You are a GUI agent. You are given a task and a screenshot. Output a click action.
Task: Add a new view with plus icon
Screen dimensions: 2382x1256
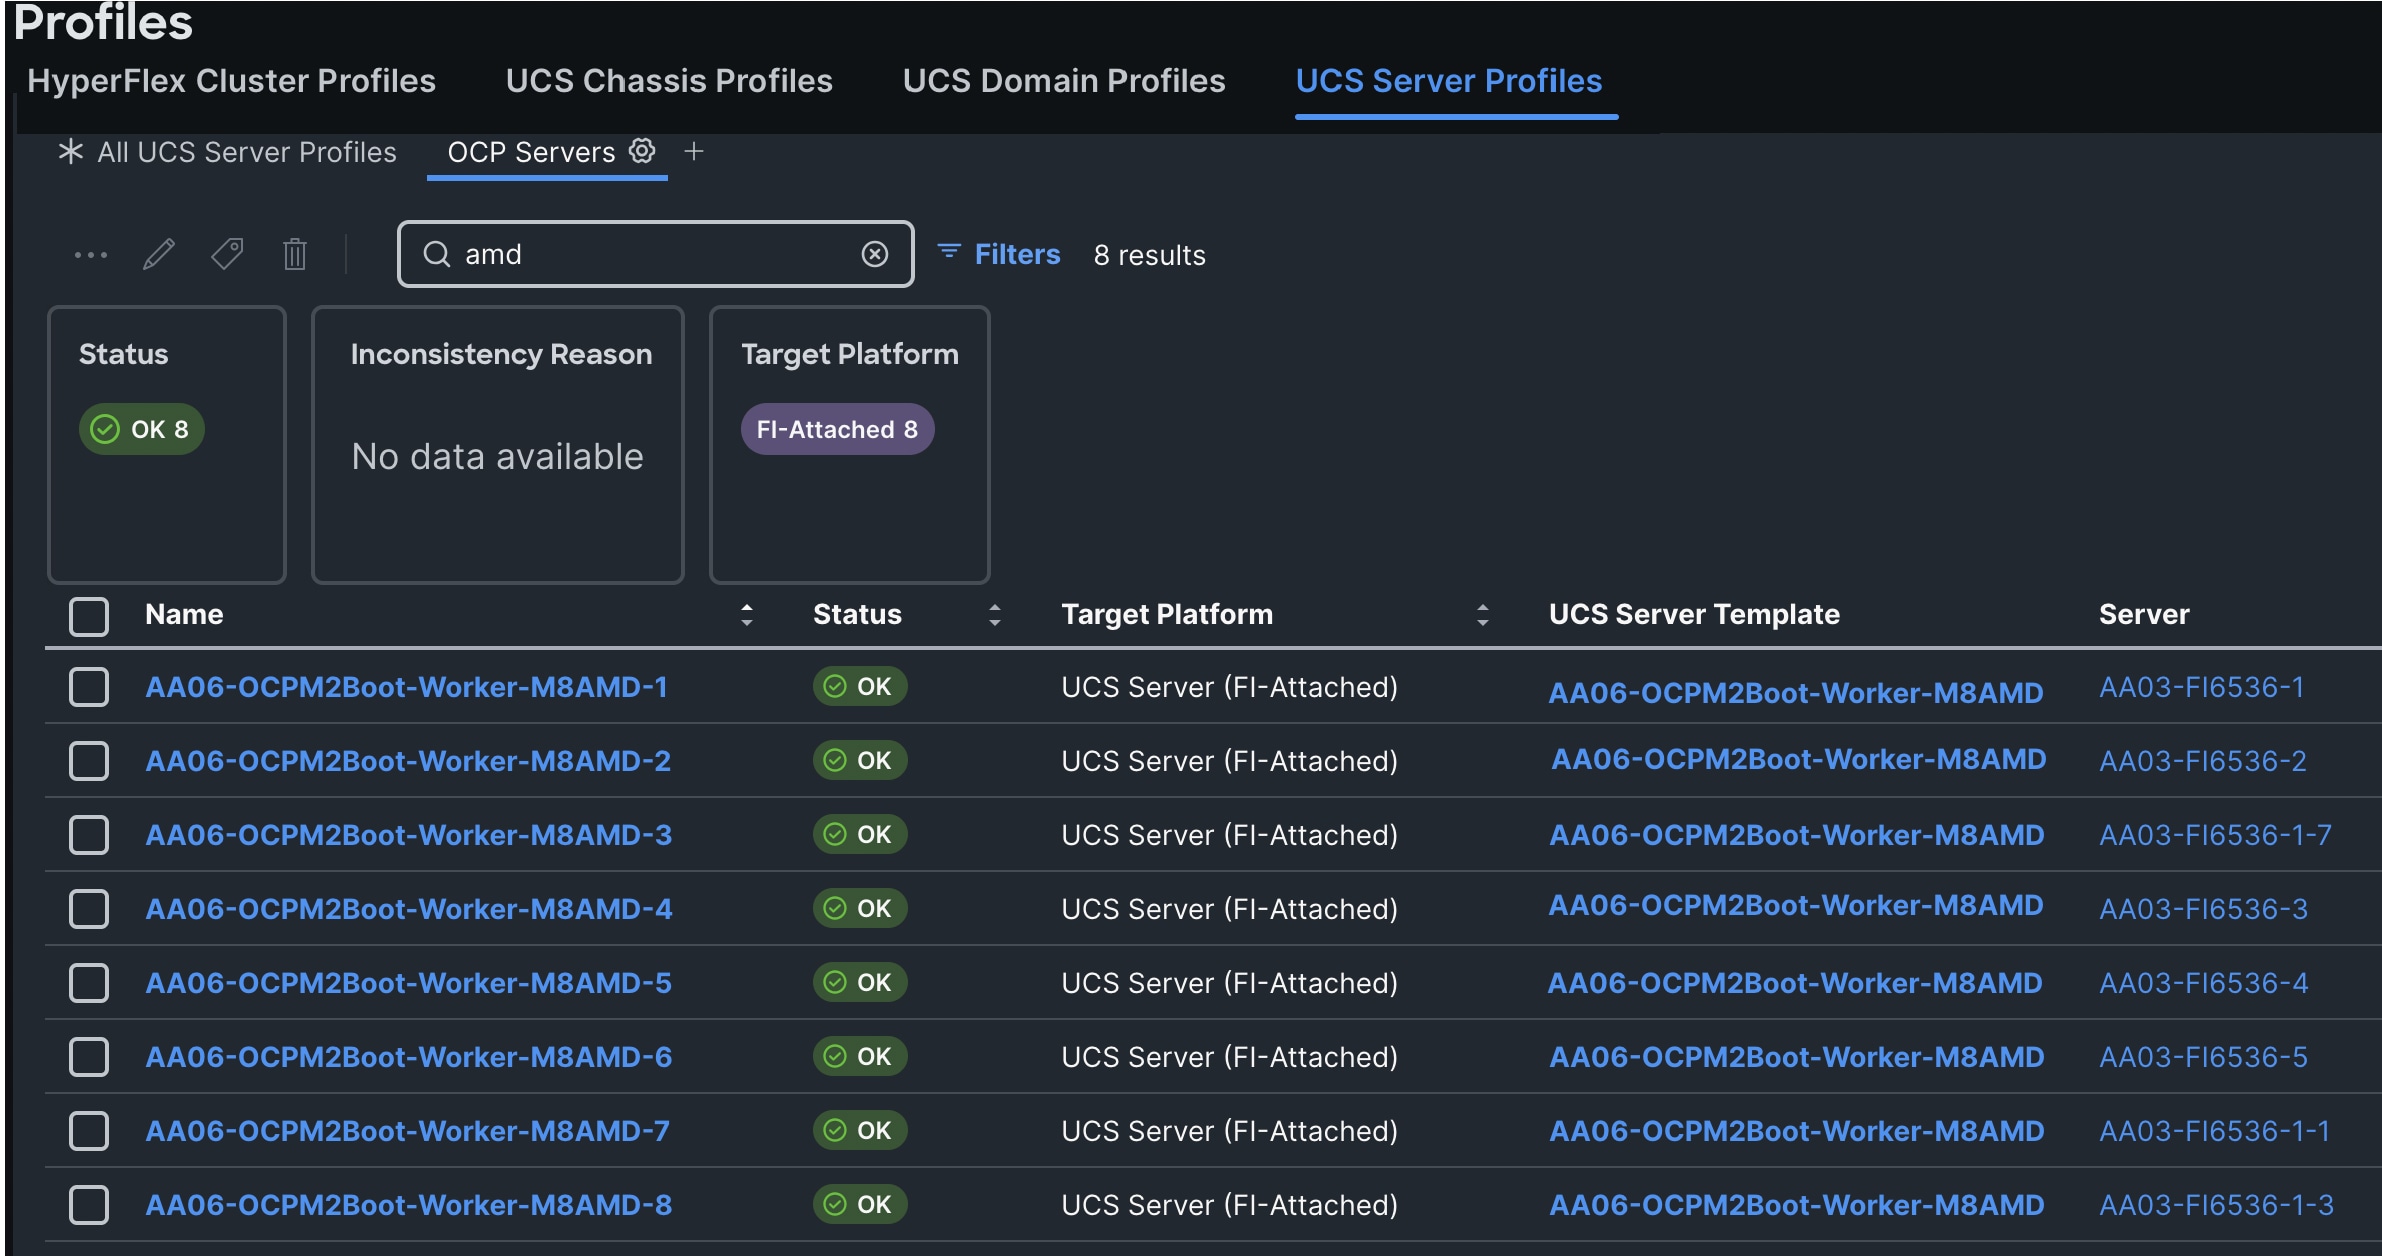pyautogui.click(x=694, y=151)
